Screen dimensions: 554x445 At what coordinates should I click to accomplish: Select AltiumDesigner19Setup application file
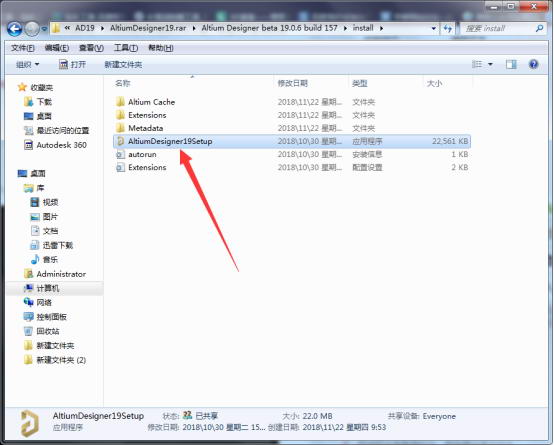(292, 141)
